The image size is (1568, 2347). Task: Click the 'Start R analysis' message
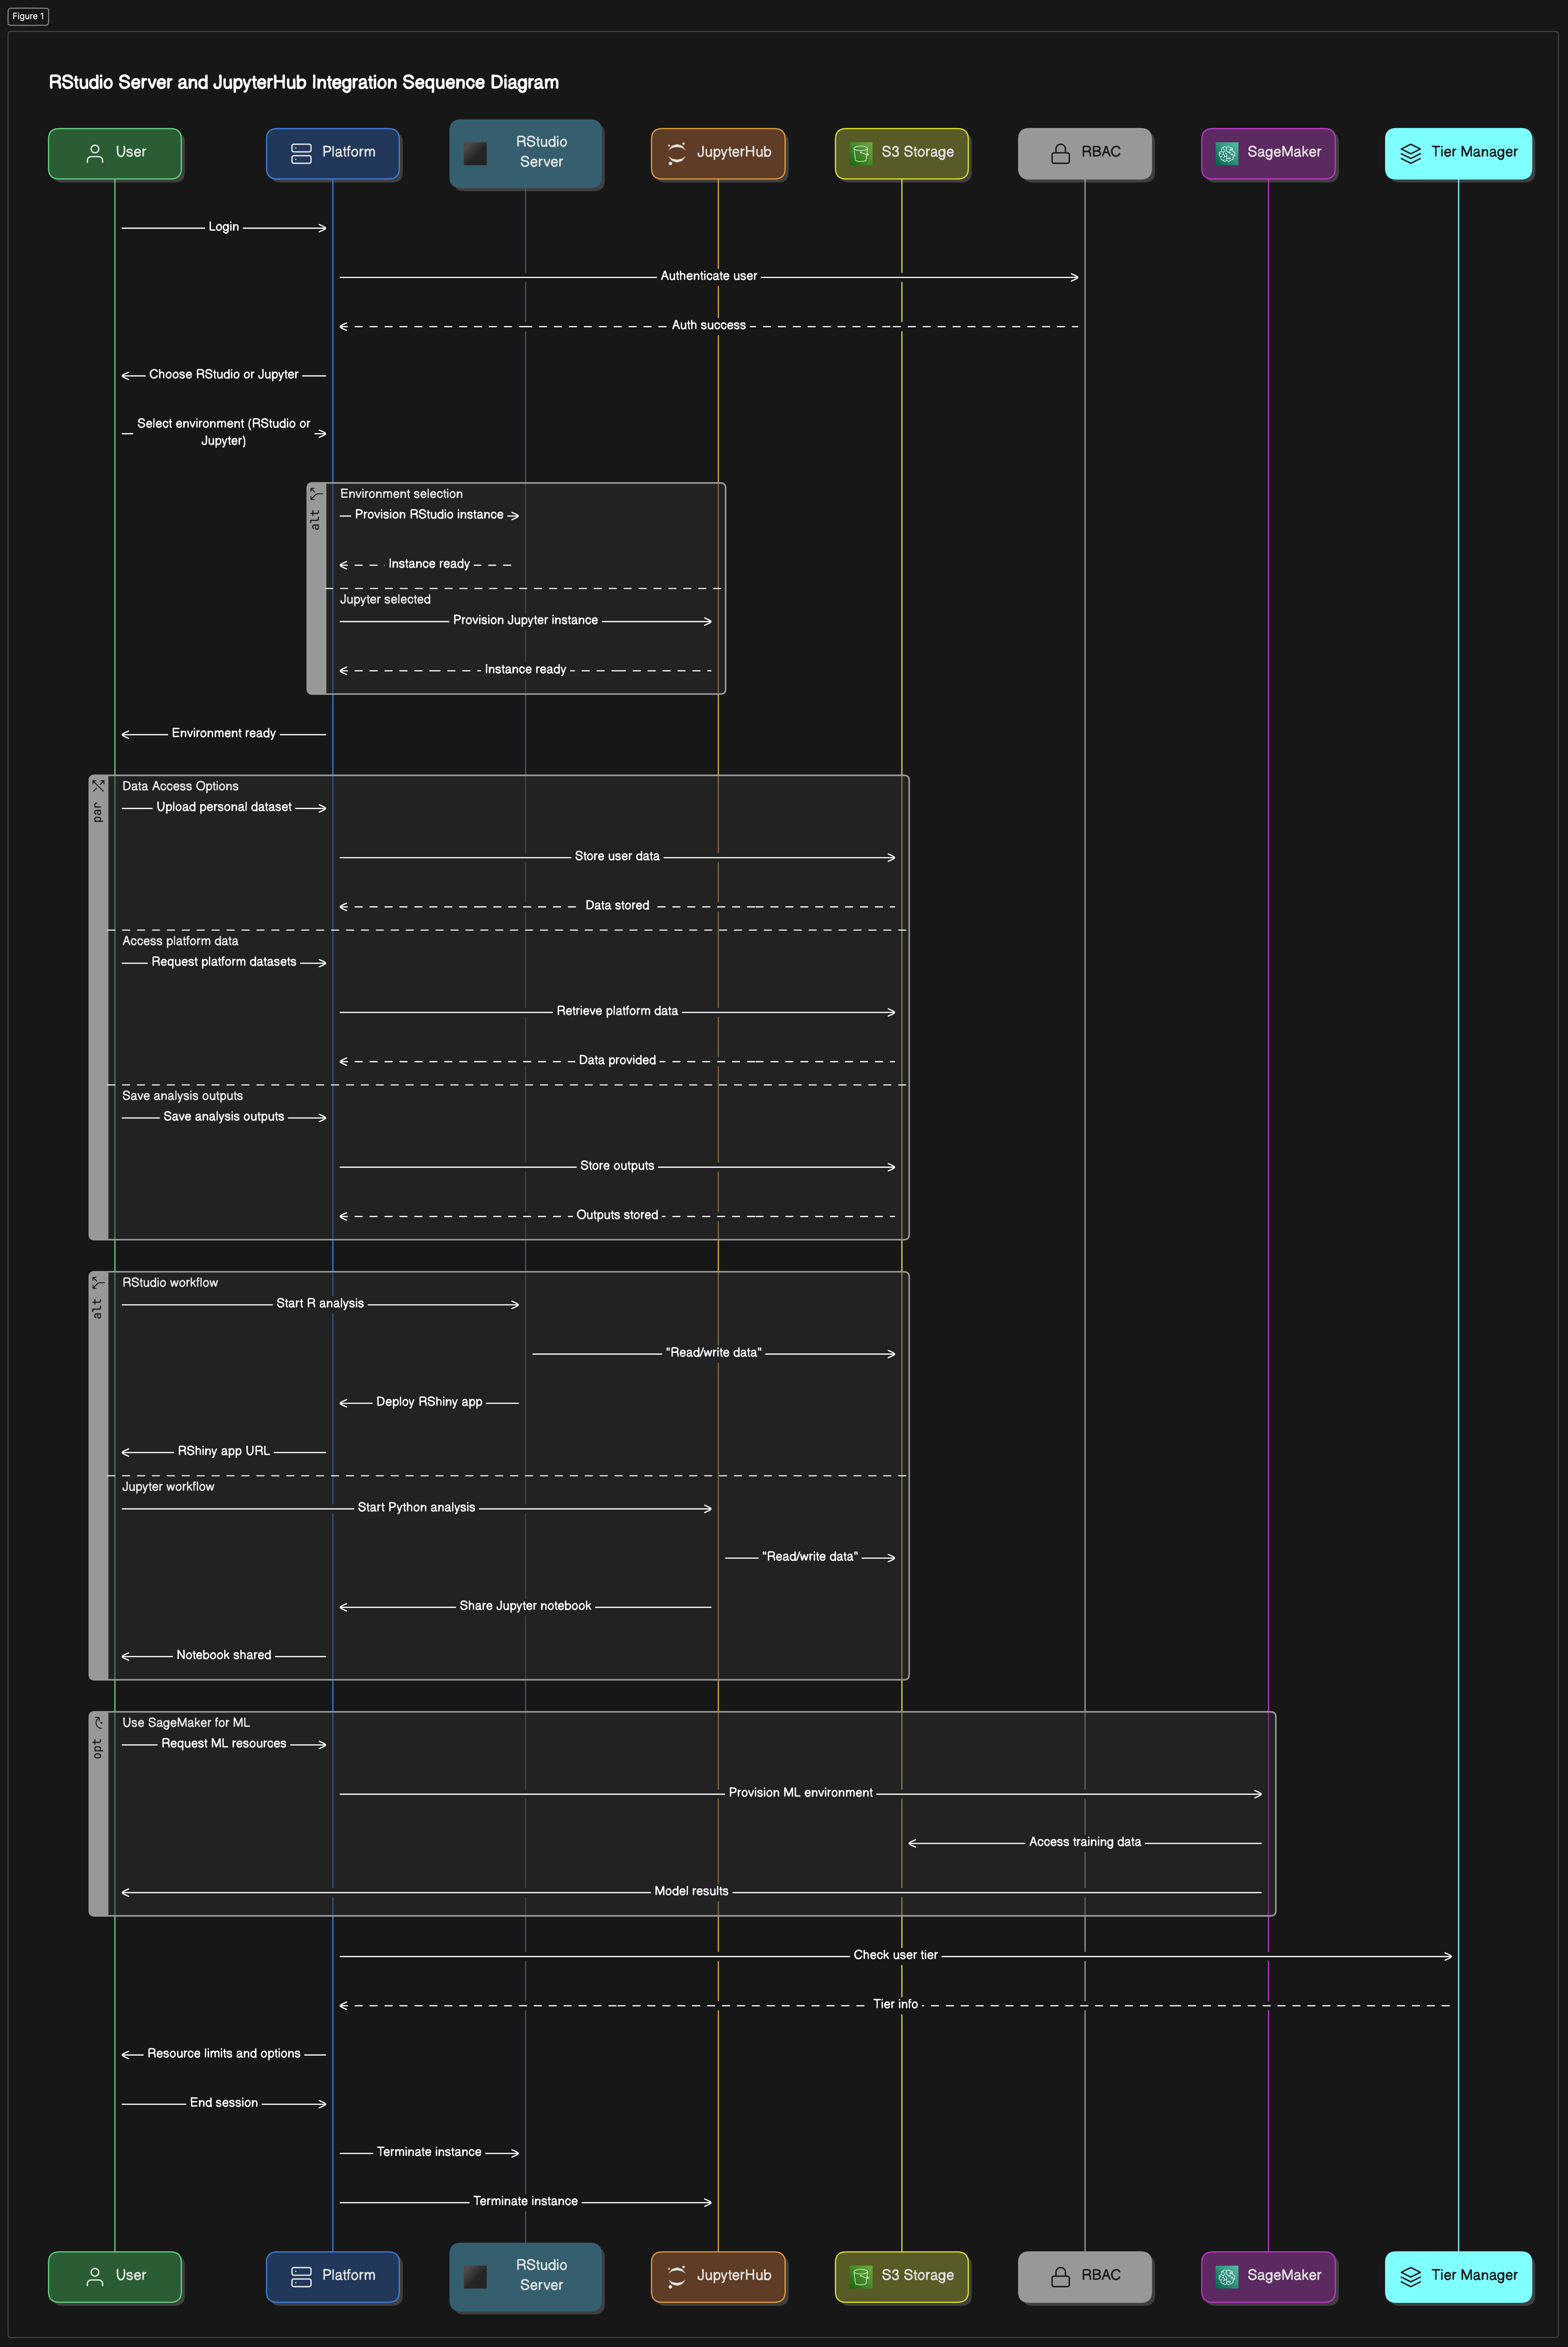click(x=320, y=1304)
